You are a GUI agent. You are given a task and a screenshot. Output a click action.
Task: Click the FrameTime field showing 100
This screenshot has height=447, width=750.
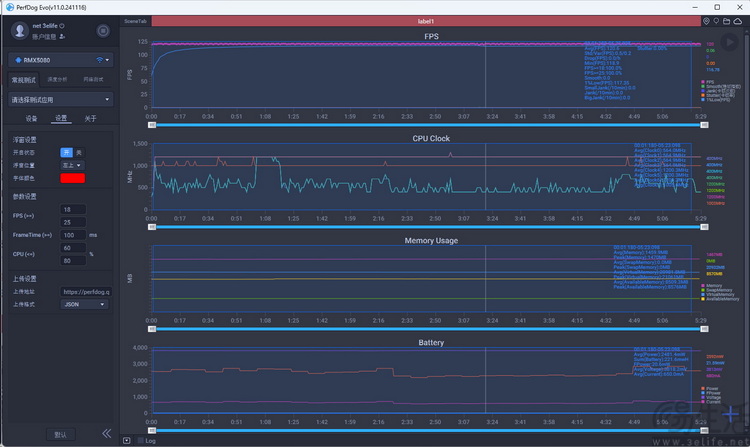[73, 235]
